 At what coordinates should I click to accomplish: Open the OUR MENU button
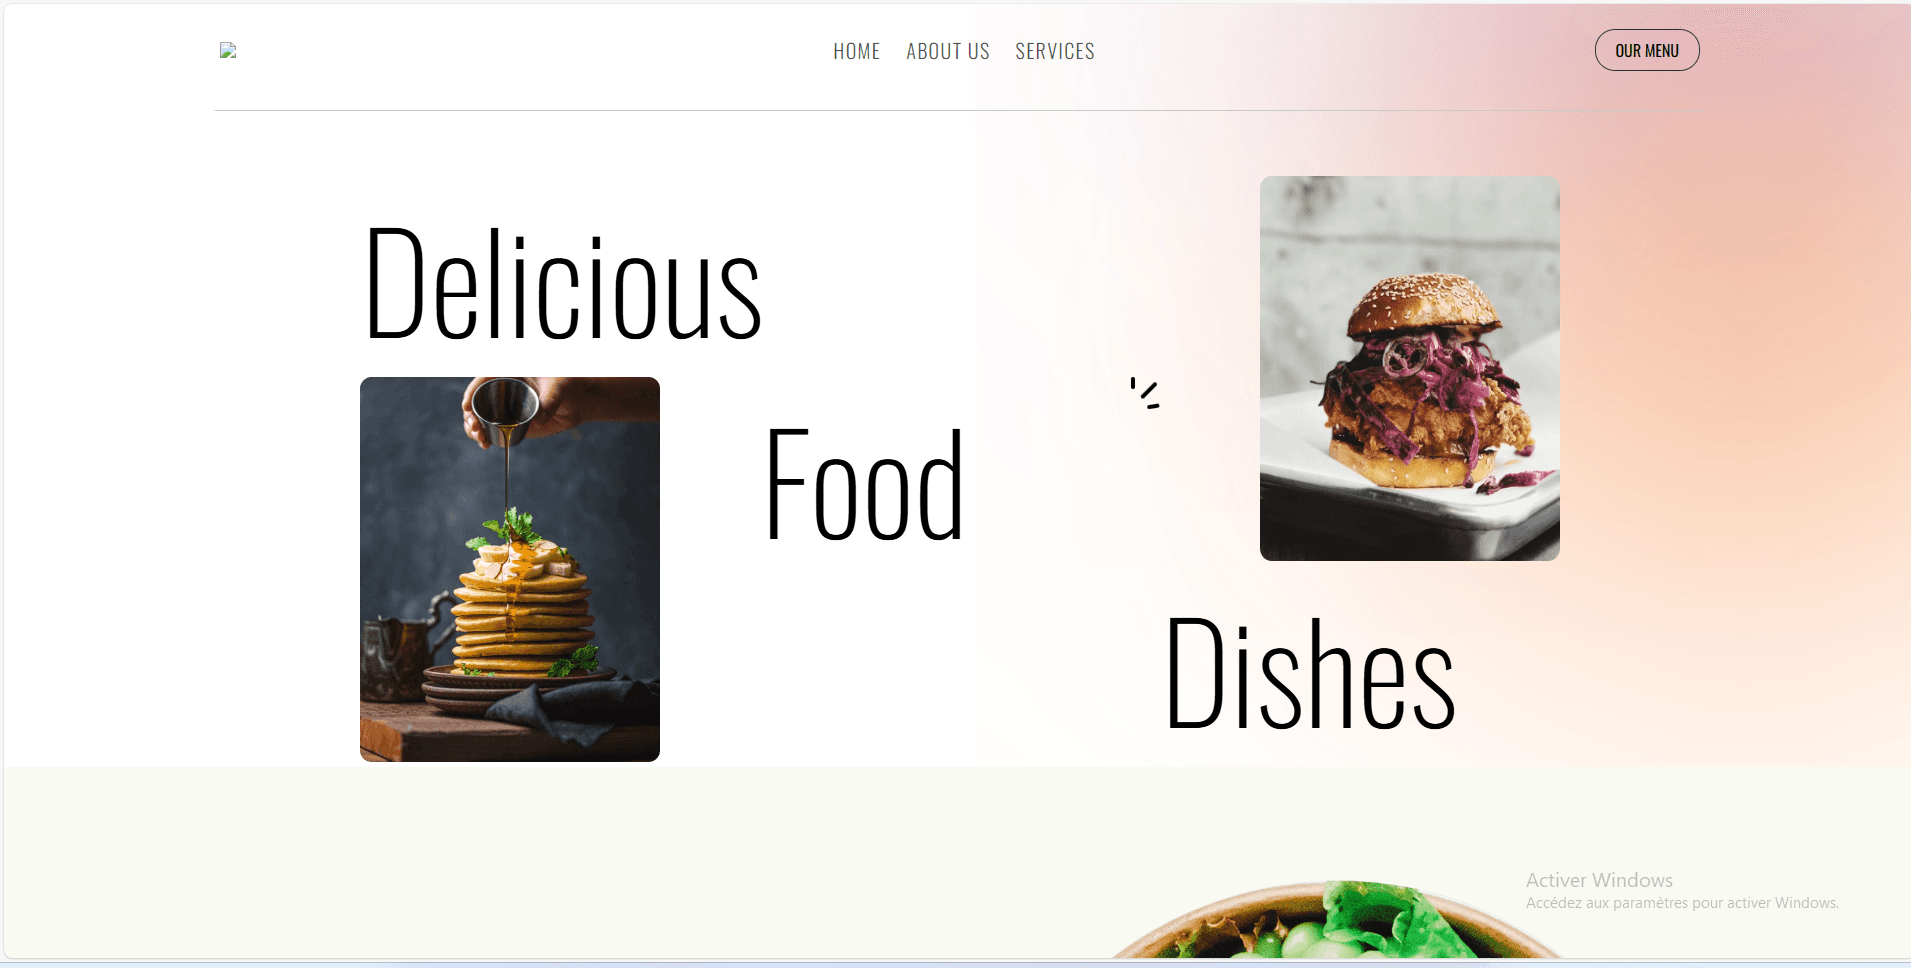click(1647, 50)
